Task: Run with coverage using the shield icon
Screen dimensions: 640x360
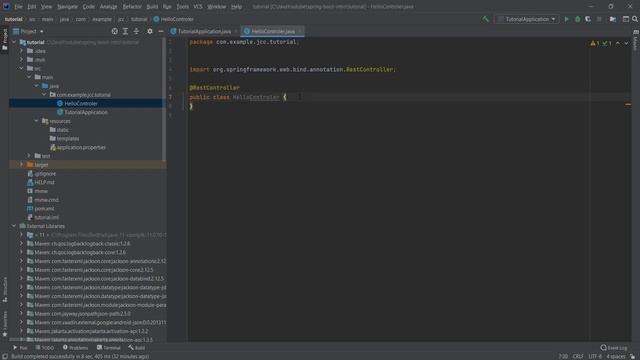Action: 588,19
